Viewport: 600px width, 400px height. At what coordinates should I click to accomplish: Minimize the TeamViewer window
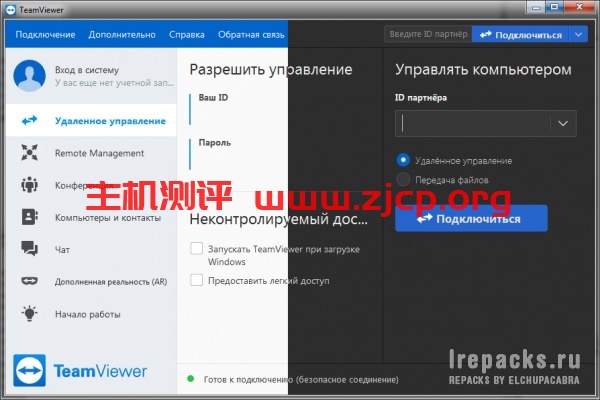pyautogui.click(x=536, y=7)
